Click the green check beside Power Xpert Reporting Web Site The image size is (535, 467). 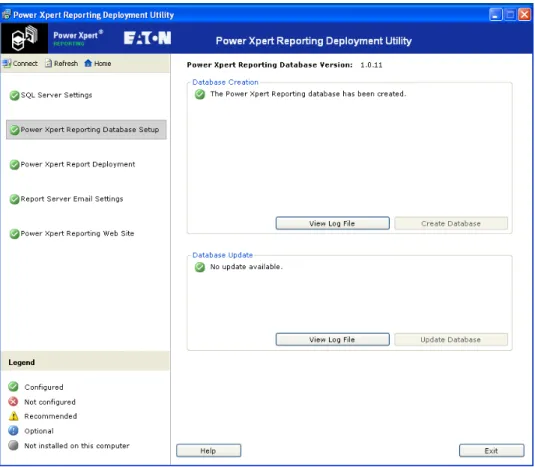click(14, 234)
